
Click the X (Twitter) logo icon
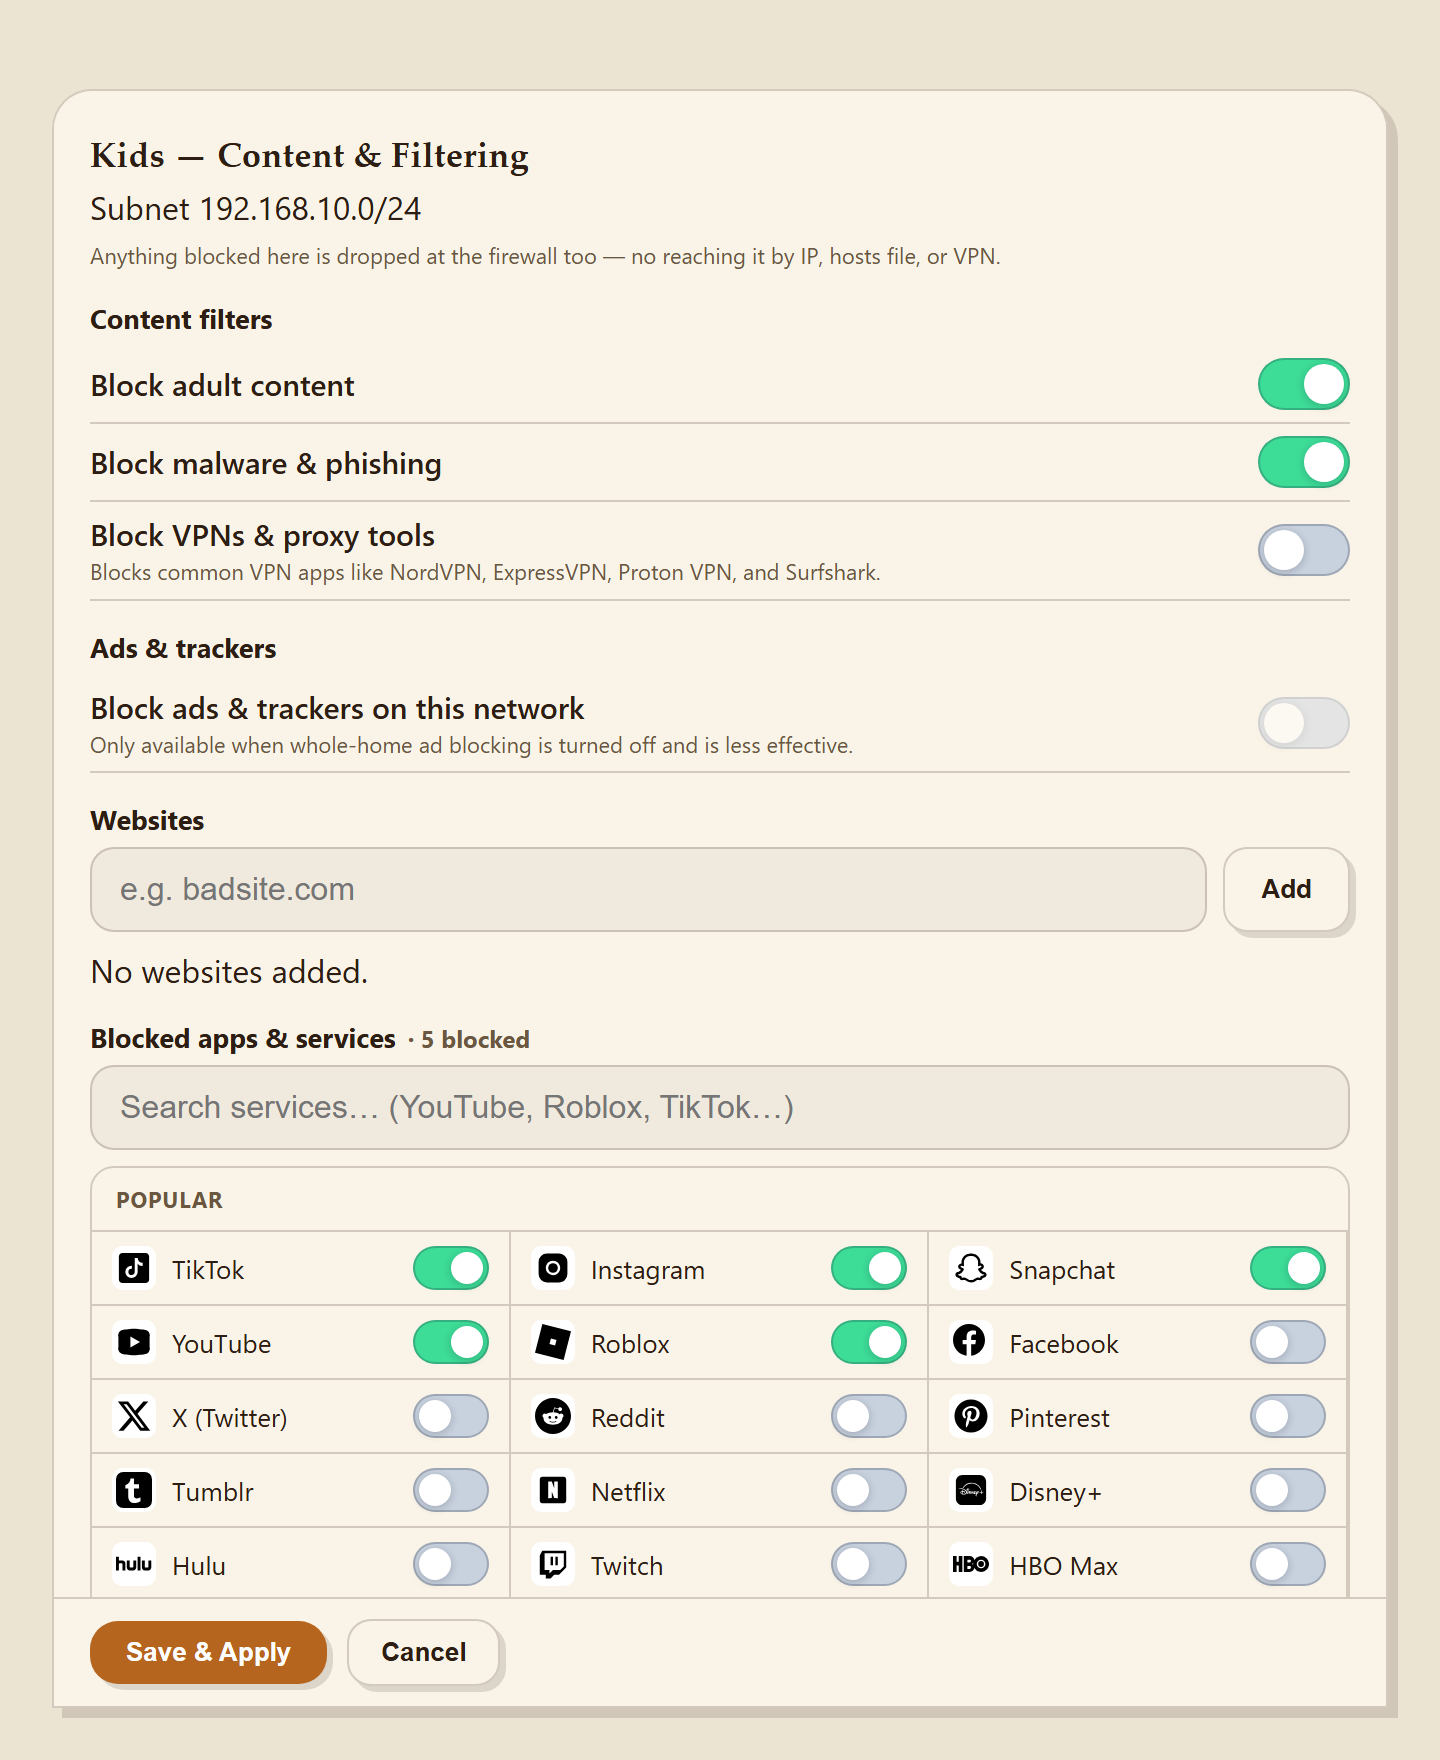(x=134, y=1416)
